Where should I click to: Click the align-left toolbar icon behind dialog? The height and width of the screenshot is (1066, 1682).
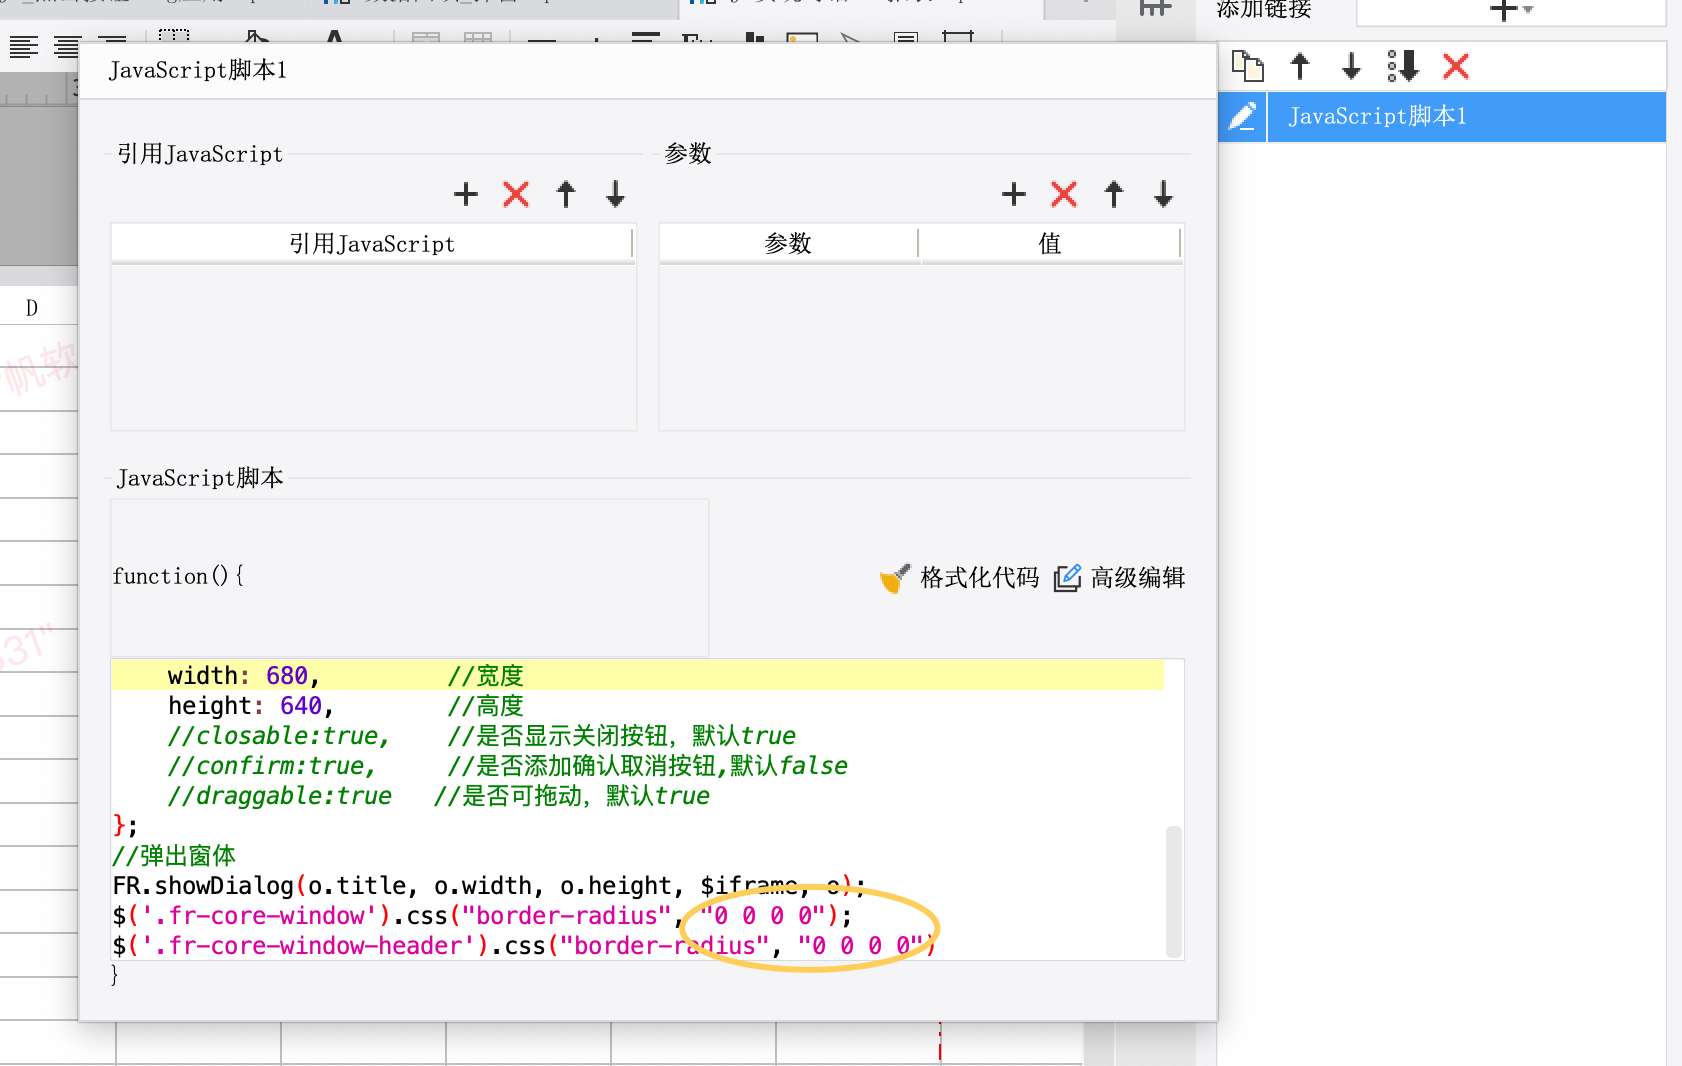[x=24, y=47]
